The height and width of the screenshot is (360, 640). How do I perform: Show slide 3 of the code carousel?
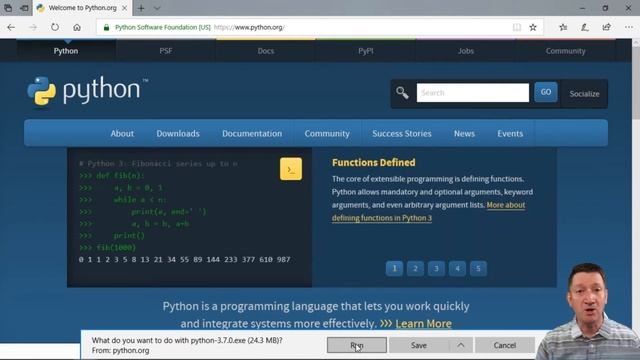point(436,268)
